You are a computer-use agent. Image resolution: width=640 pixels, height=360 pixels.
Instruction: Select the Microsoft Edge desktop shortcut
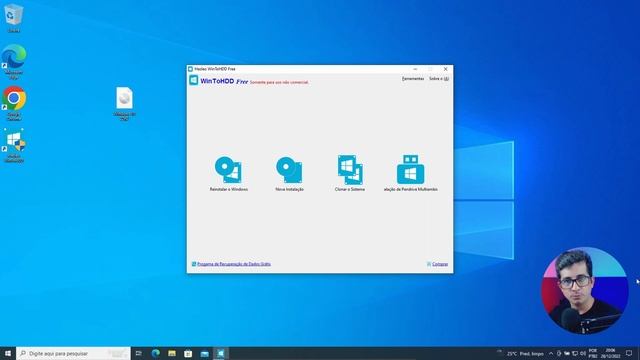(14, 61)
